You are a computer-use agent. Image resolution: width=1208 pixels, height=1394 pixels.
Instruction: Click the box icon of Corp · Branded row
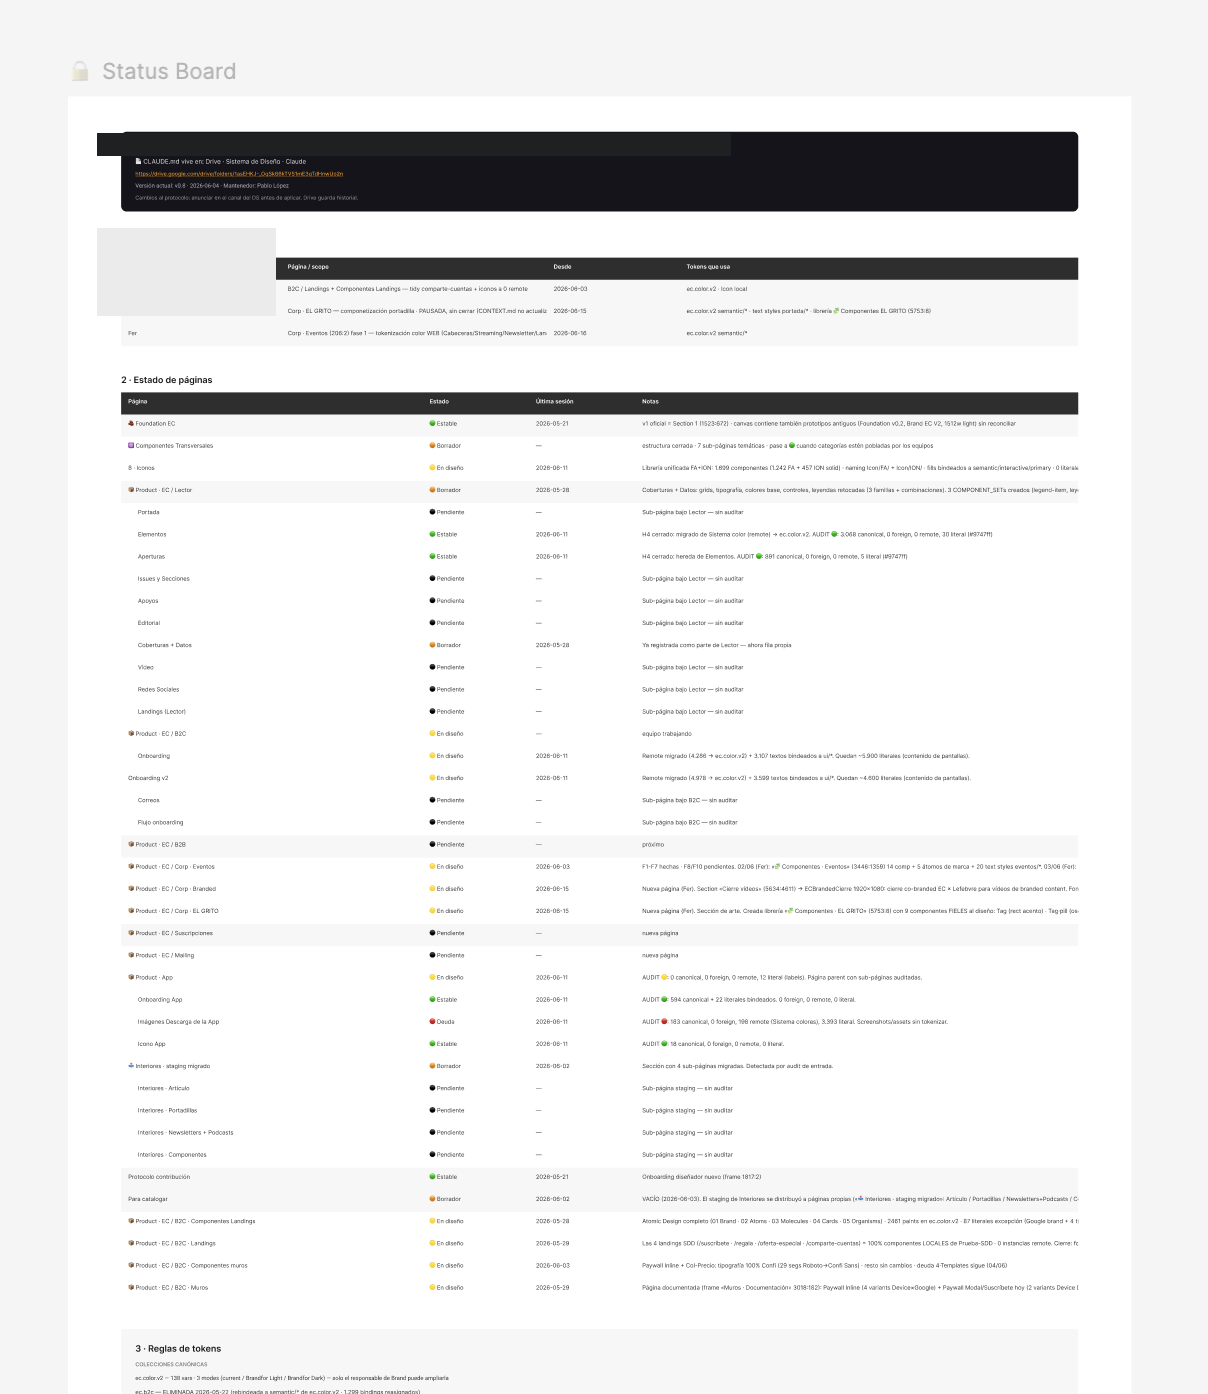131,889
